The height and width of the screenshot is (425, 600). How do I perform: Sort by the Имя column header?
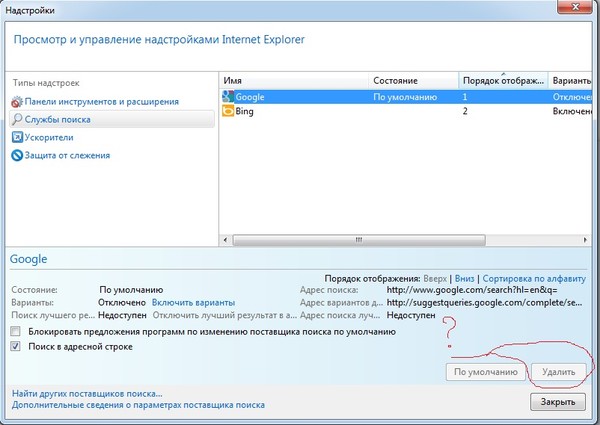point(294,81)
